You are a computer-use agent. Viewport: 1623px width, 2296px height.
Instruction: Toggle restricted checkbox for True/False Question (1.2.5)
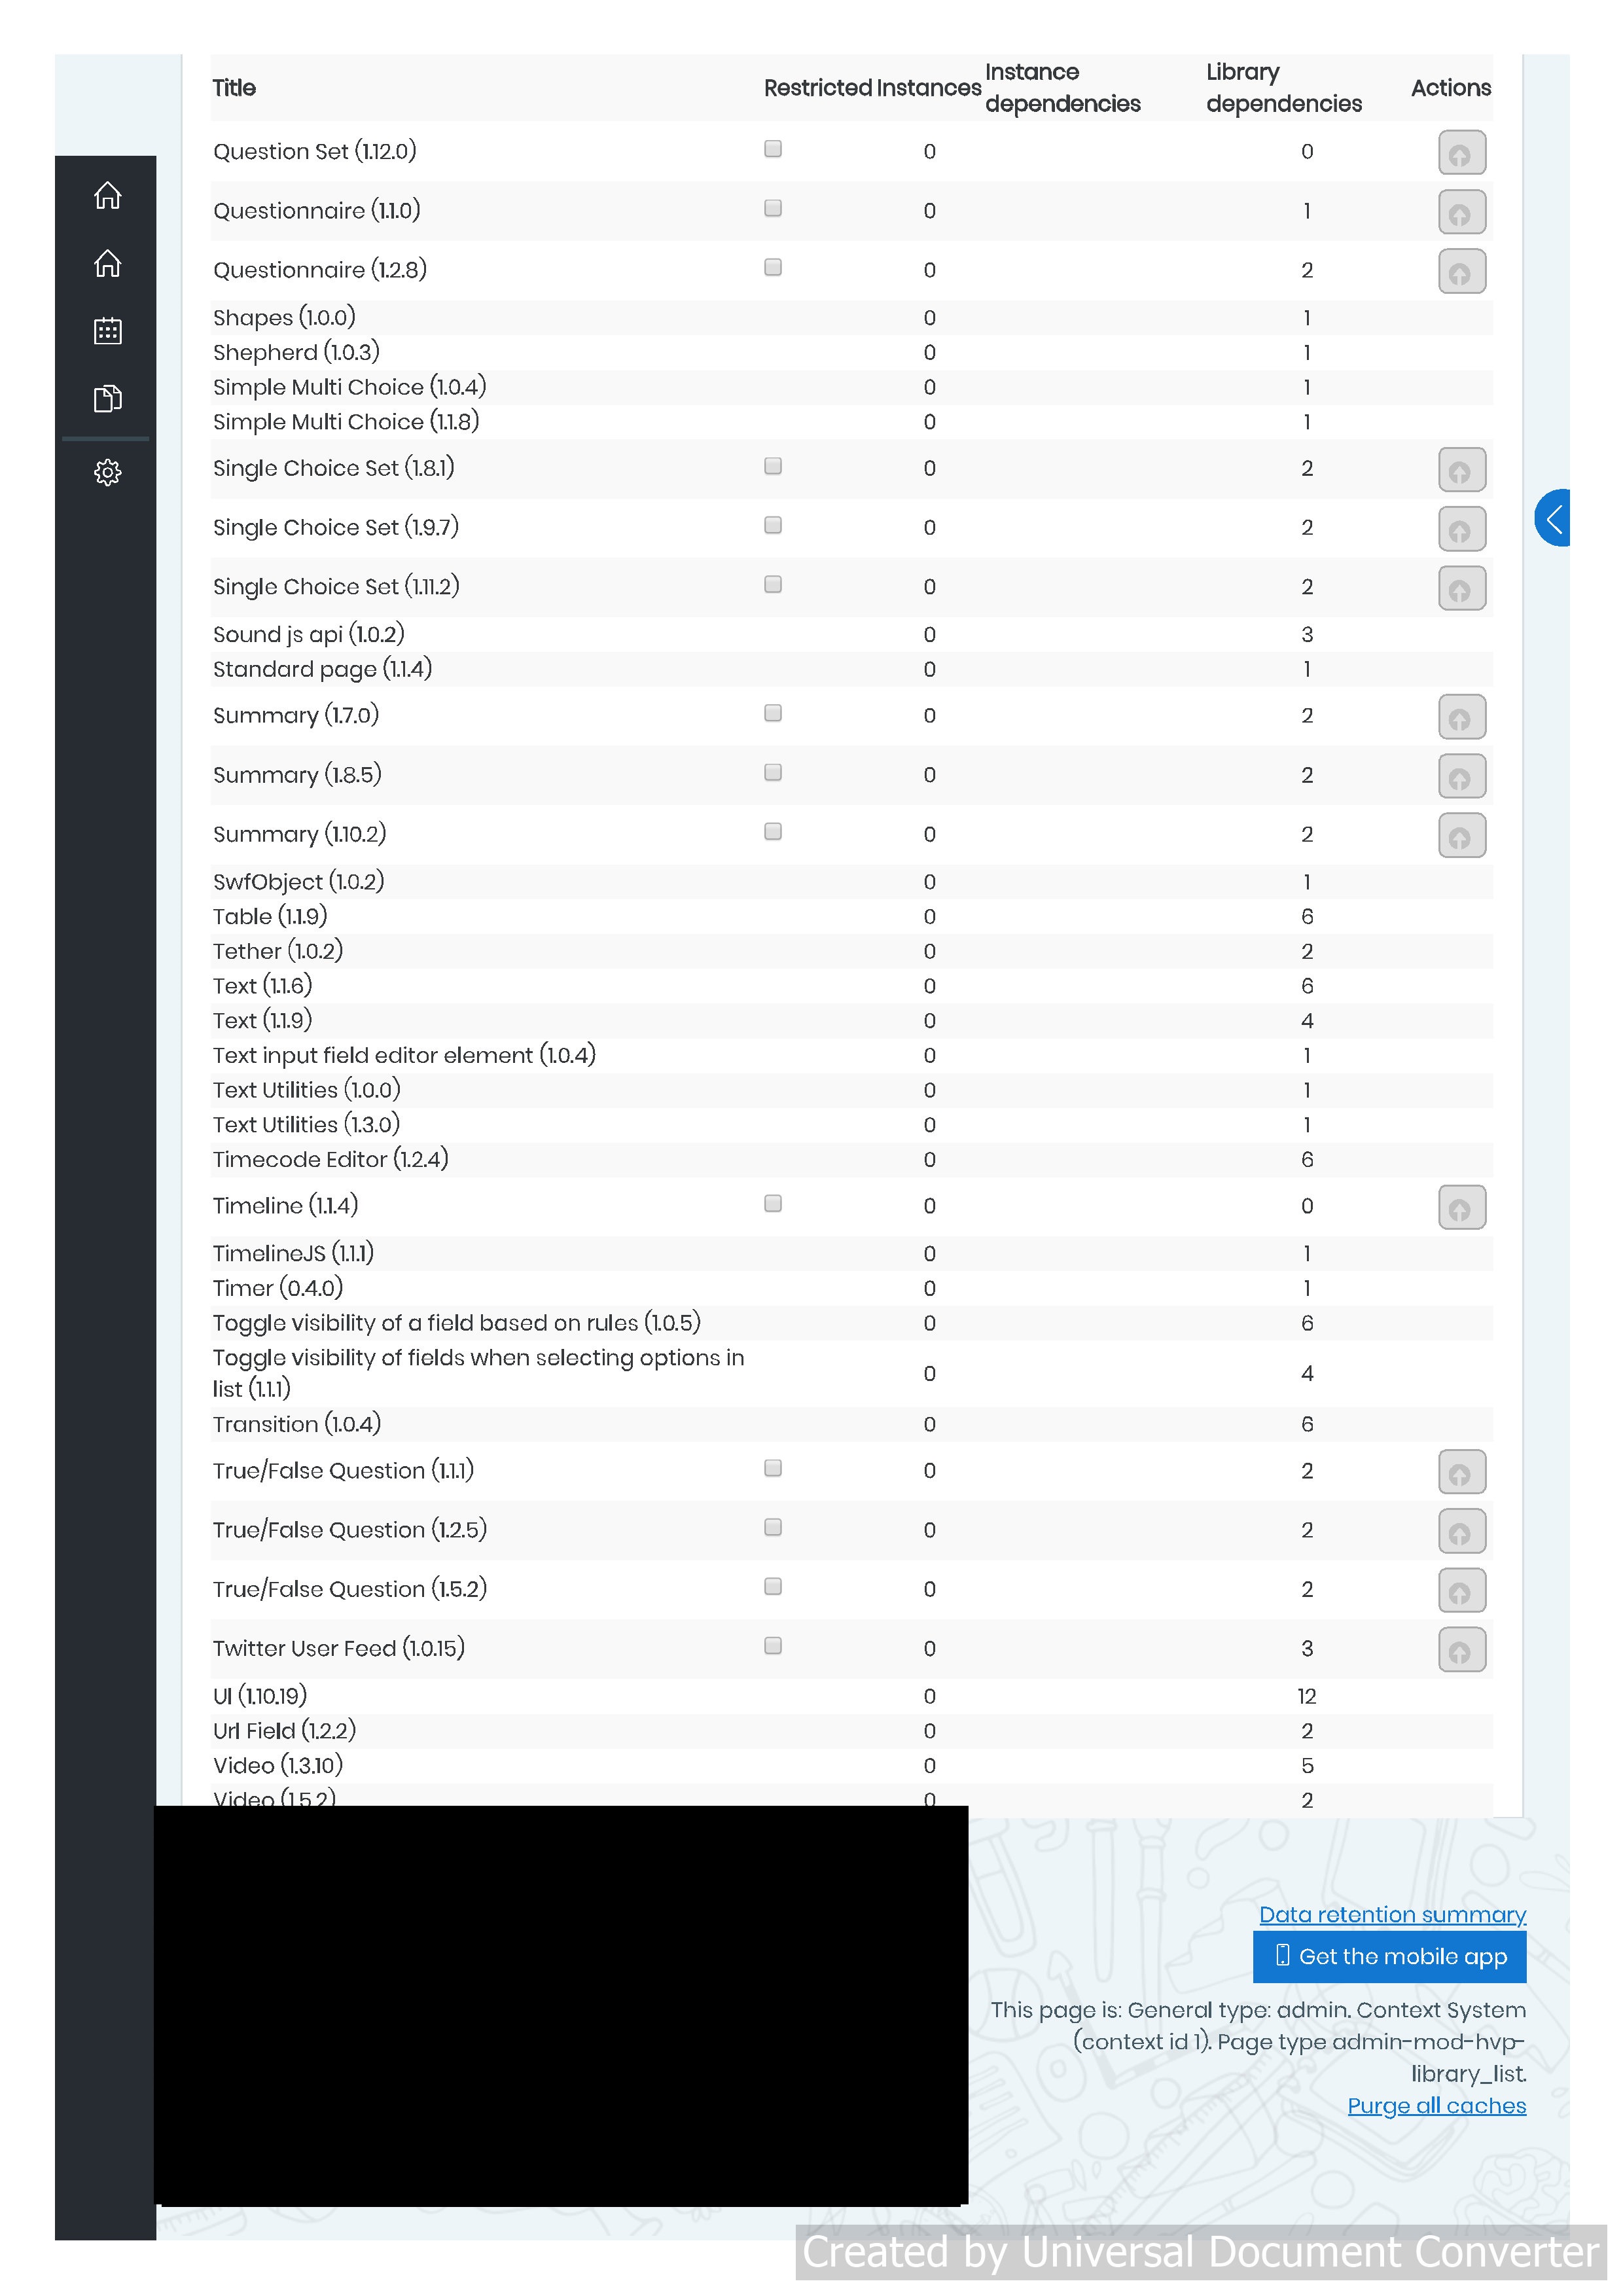click(772, 1527)
